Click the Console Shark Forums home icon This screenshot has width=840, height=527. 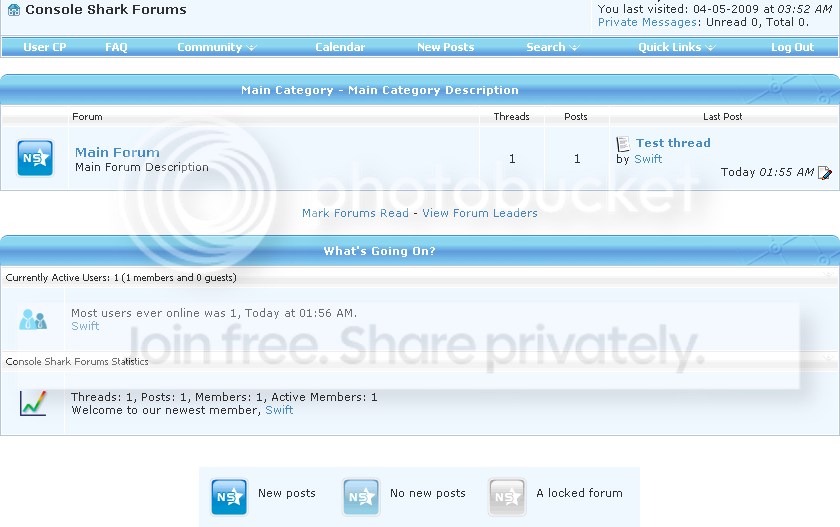14,10
